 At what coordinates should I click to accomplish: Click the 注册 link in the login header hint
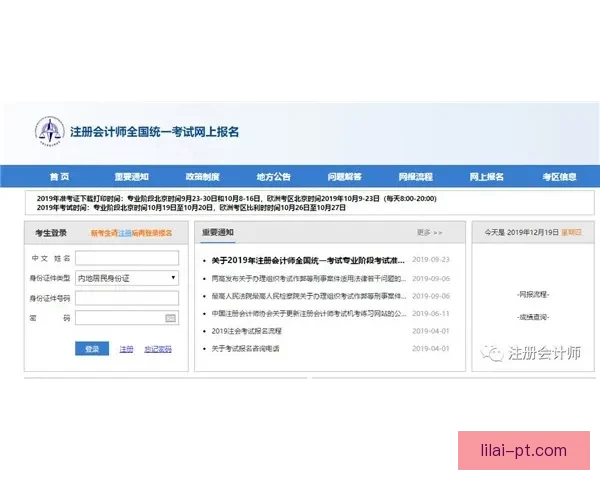(x=125, y=233)
